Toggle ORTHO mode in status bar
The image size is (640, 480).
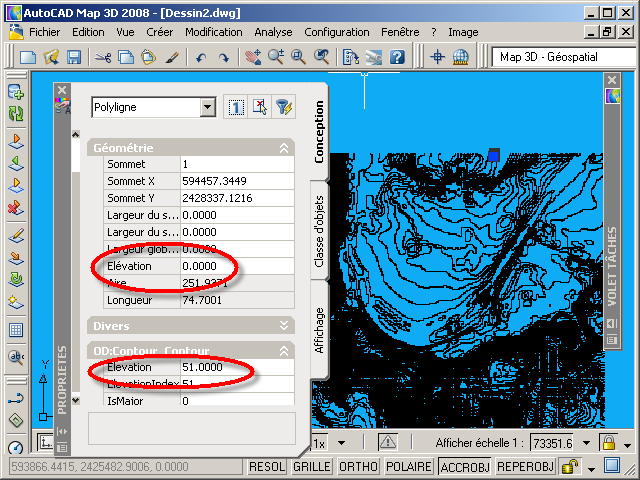pyautogui.click(x=359, y=467)
